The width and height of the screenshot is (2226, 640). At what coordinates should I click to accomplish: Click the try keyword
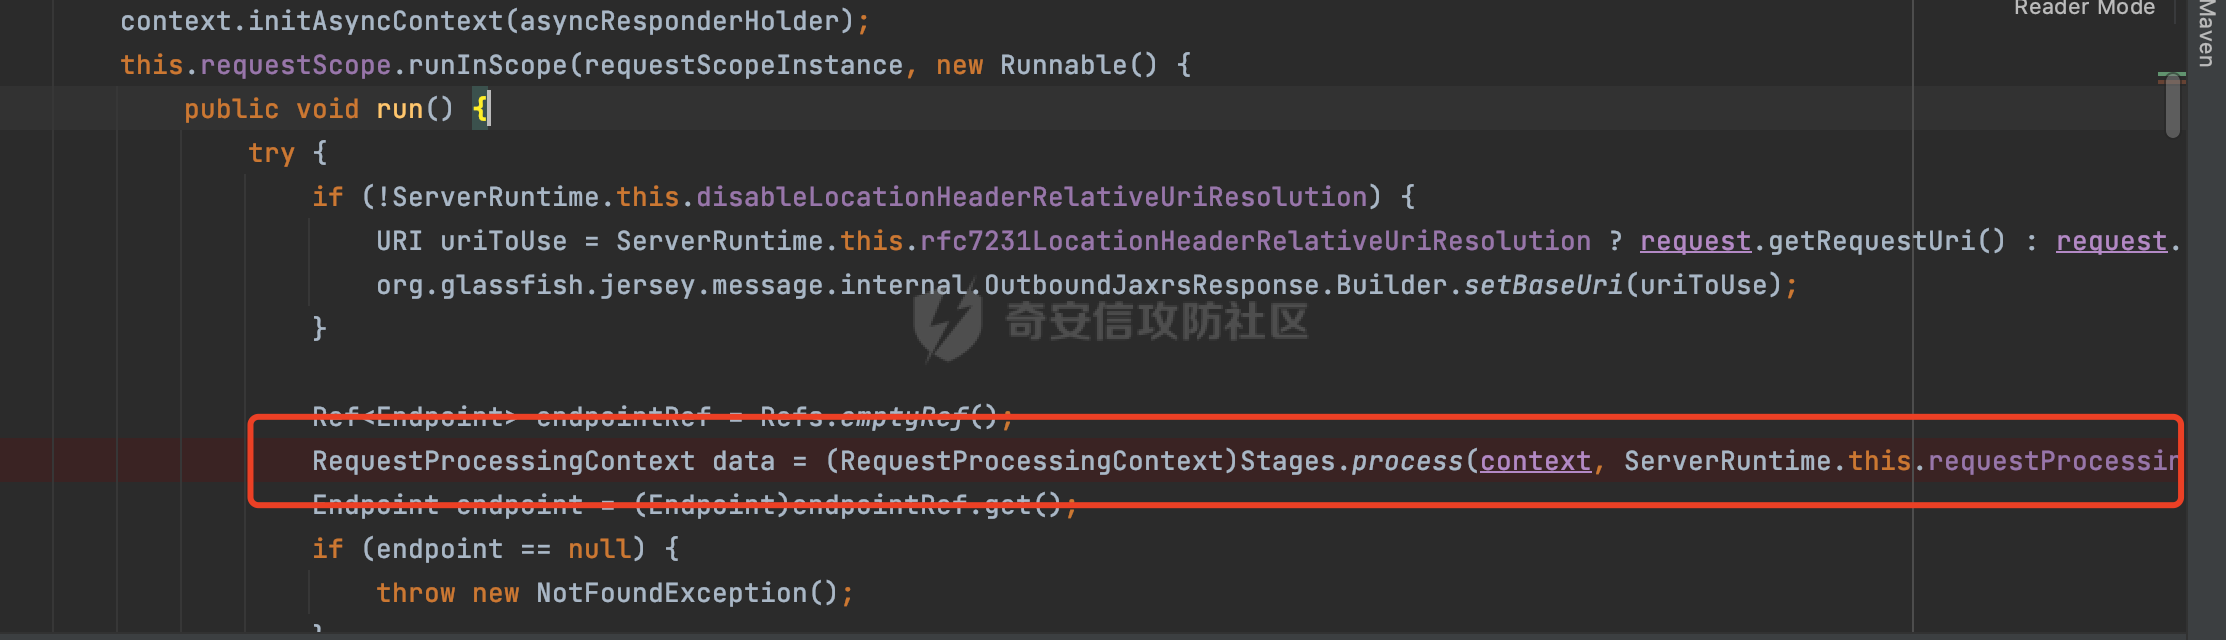271,153
